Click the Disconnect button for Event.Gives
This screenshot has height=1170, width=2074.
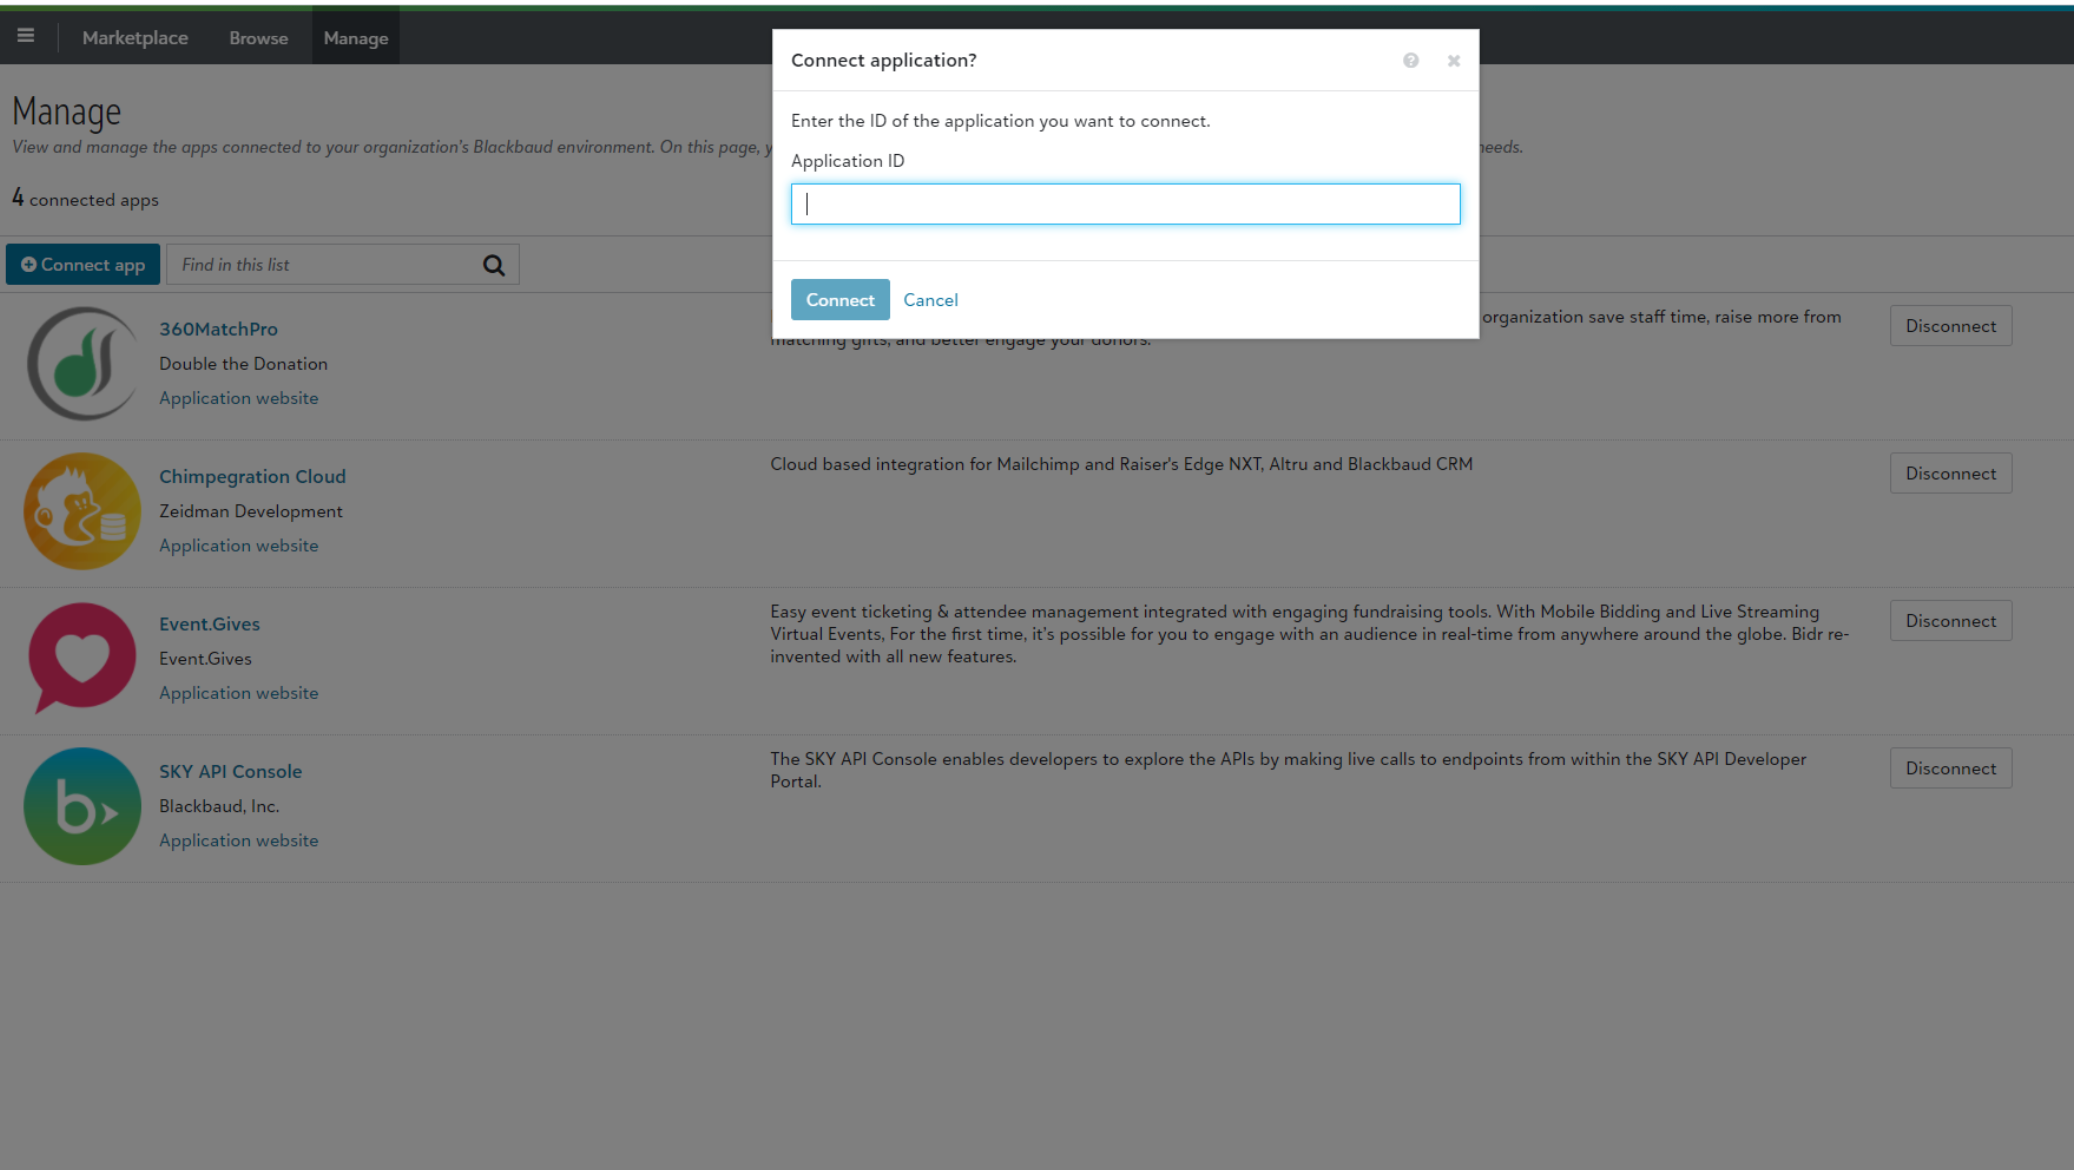tap(1950, 620)
